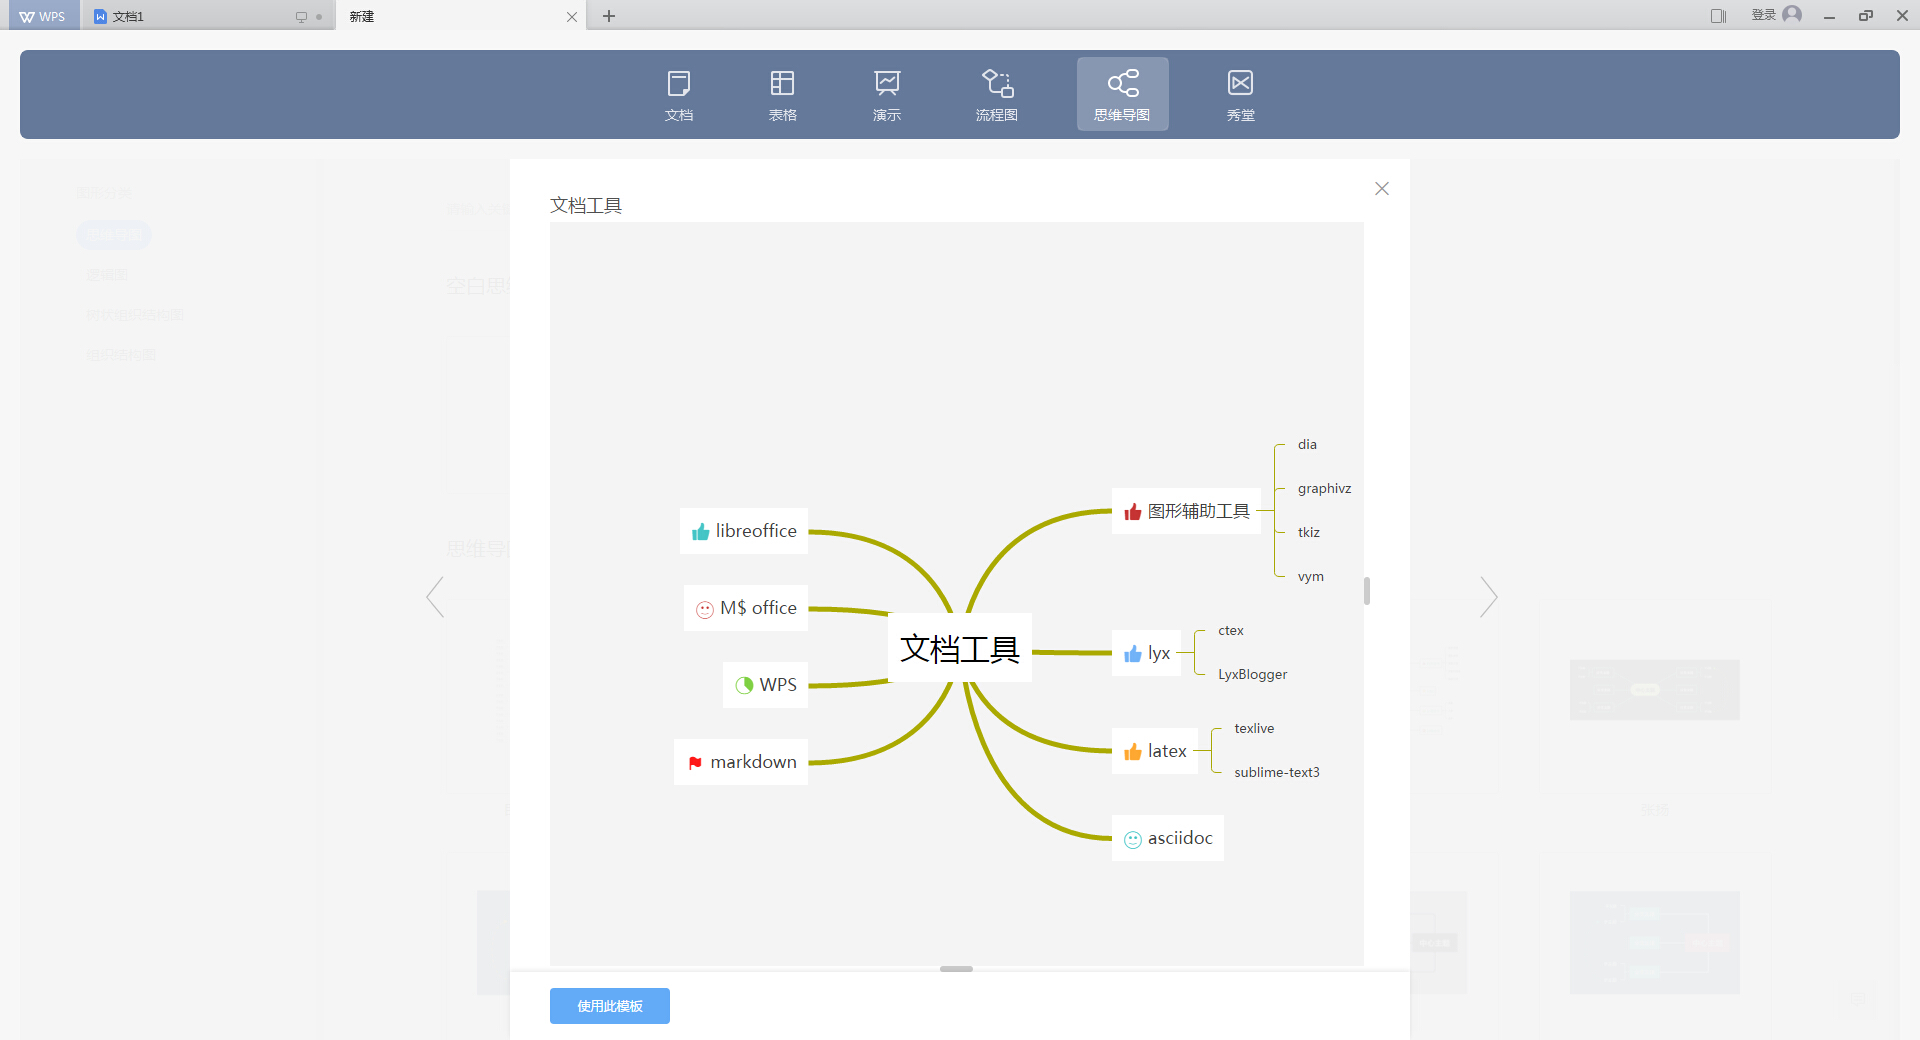Viewport: 1920px width, 1040px height.
Task: Select the 表格 (Spreadsheet) icon
Action: pyautogui.click(x=783, y=94)
